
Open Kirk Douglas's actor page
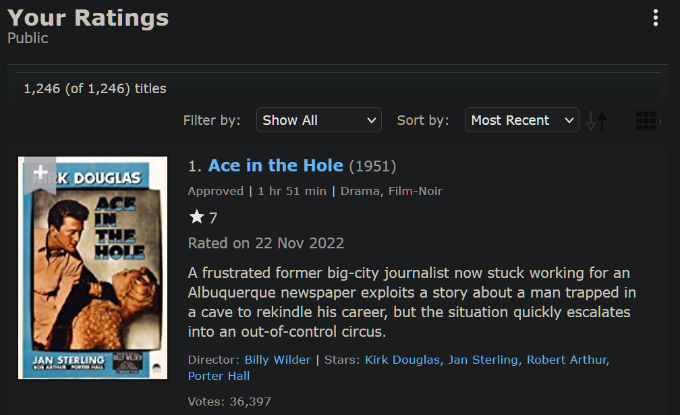click(402, 360)
